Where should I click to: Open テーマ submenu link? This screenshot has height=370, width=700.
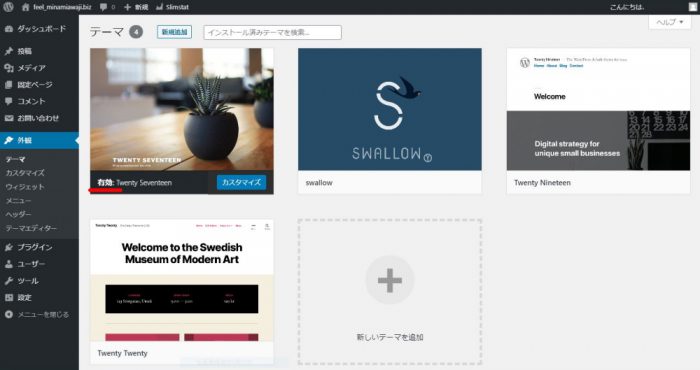[15, 159]
